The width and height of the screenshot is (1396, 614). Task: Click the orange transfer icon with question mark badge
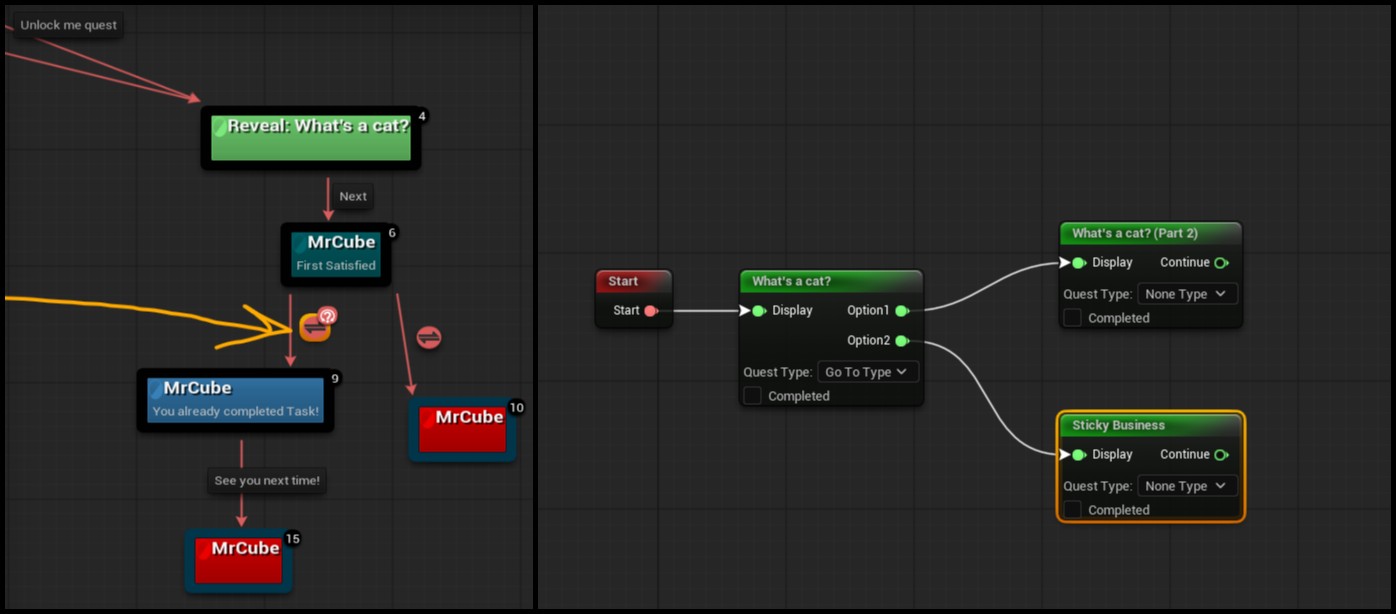315,326
